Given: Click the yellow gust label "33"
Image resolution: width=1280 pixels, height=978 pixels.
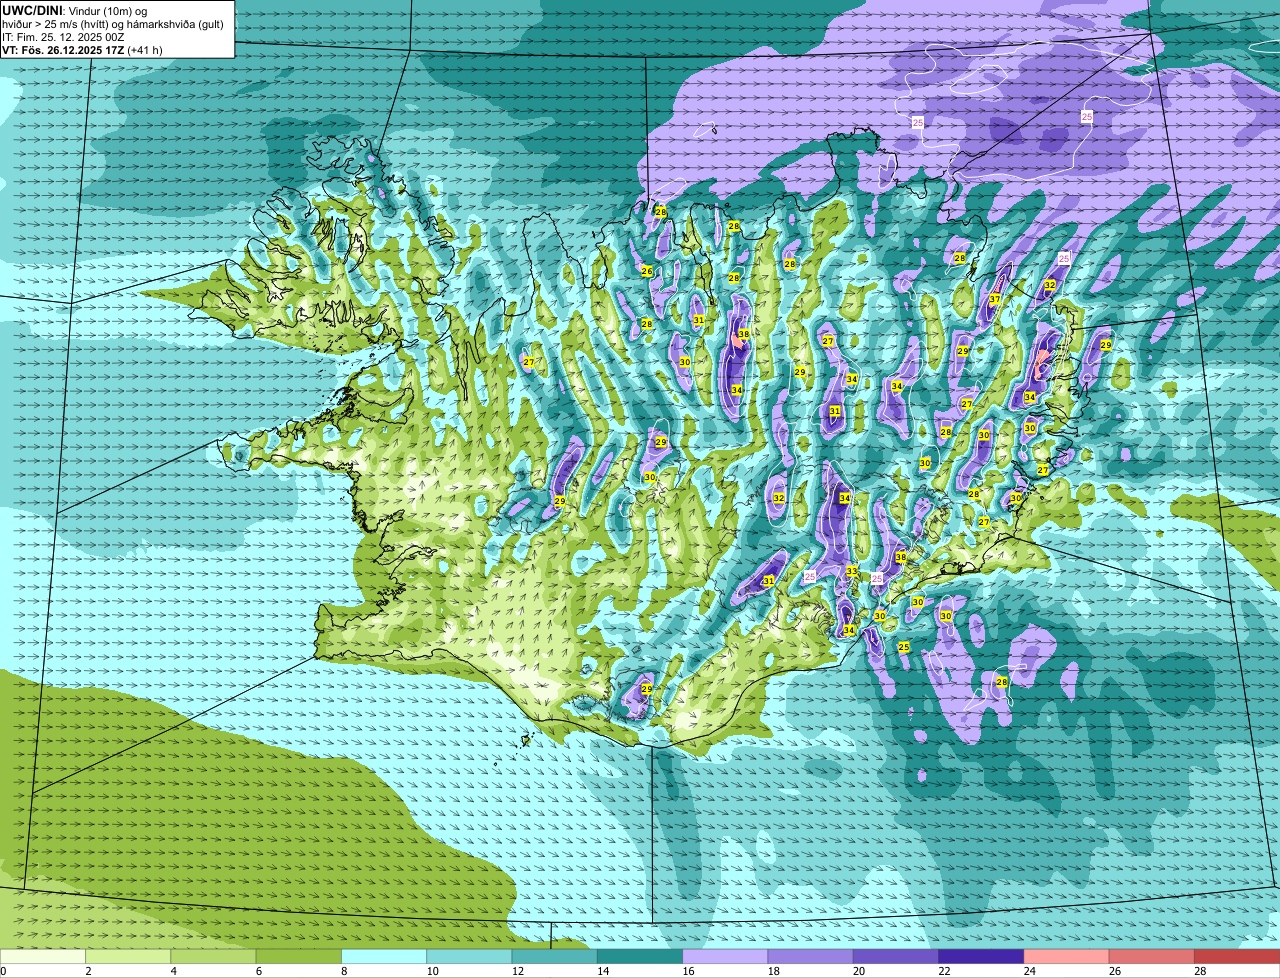Looking at the screenshot, I should [852, 571].
